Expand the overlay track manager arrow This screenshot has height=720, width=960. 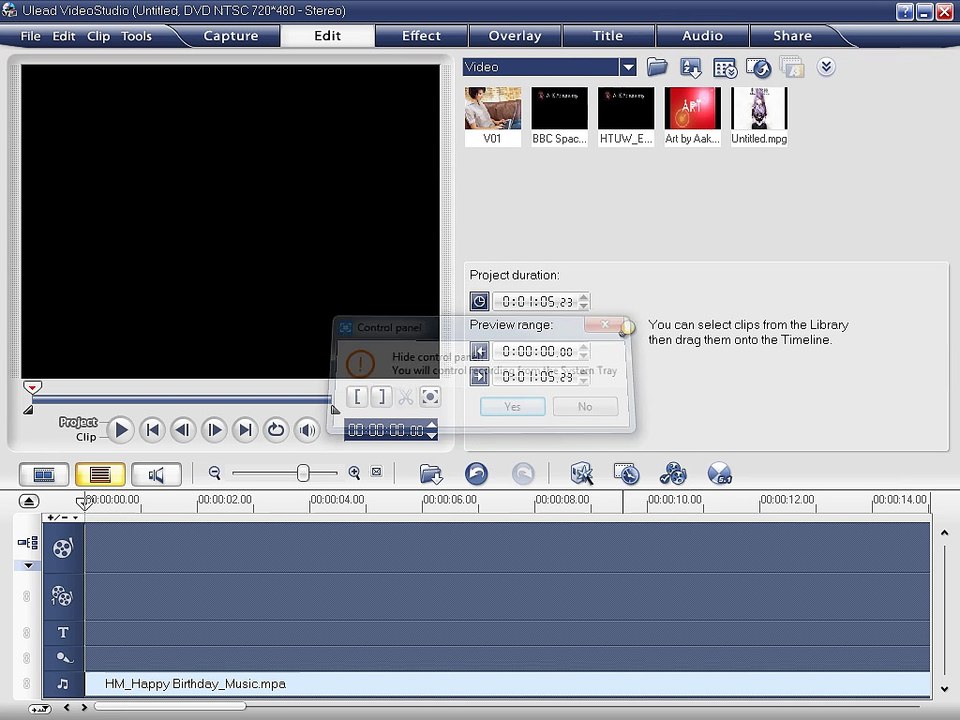28,566
